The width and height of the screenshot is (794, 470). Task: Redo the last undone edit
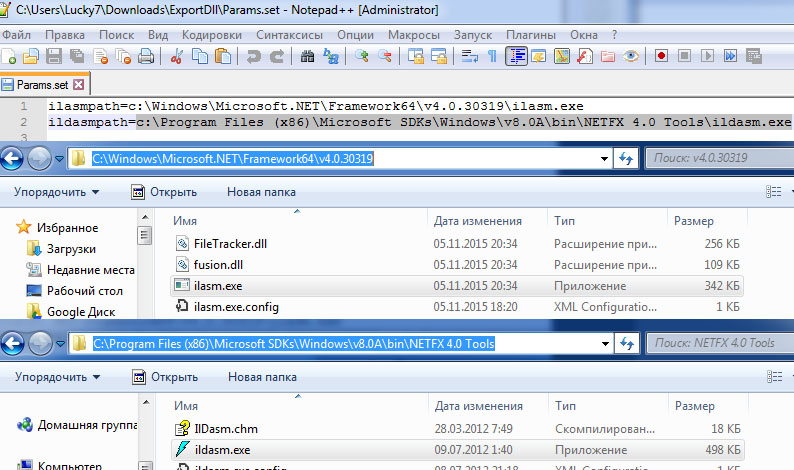coord(276,56)
